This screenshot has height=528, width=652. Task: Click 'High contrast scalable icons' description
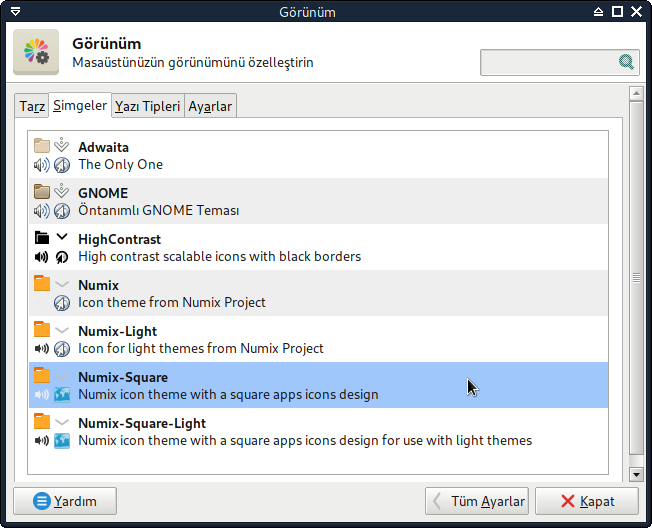click(220, 257)
